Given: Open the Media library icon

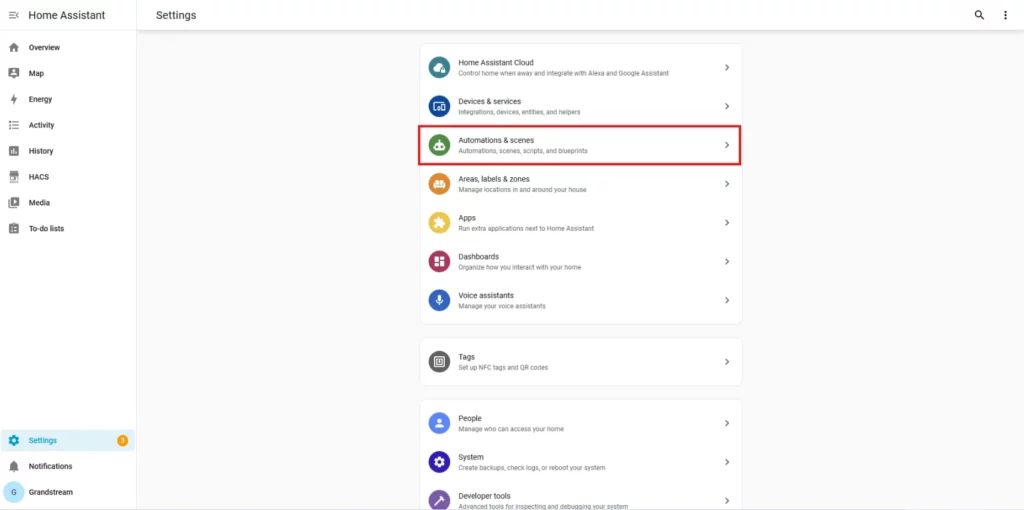Looking at the screenshot, I should [14, 202].
